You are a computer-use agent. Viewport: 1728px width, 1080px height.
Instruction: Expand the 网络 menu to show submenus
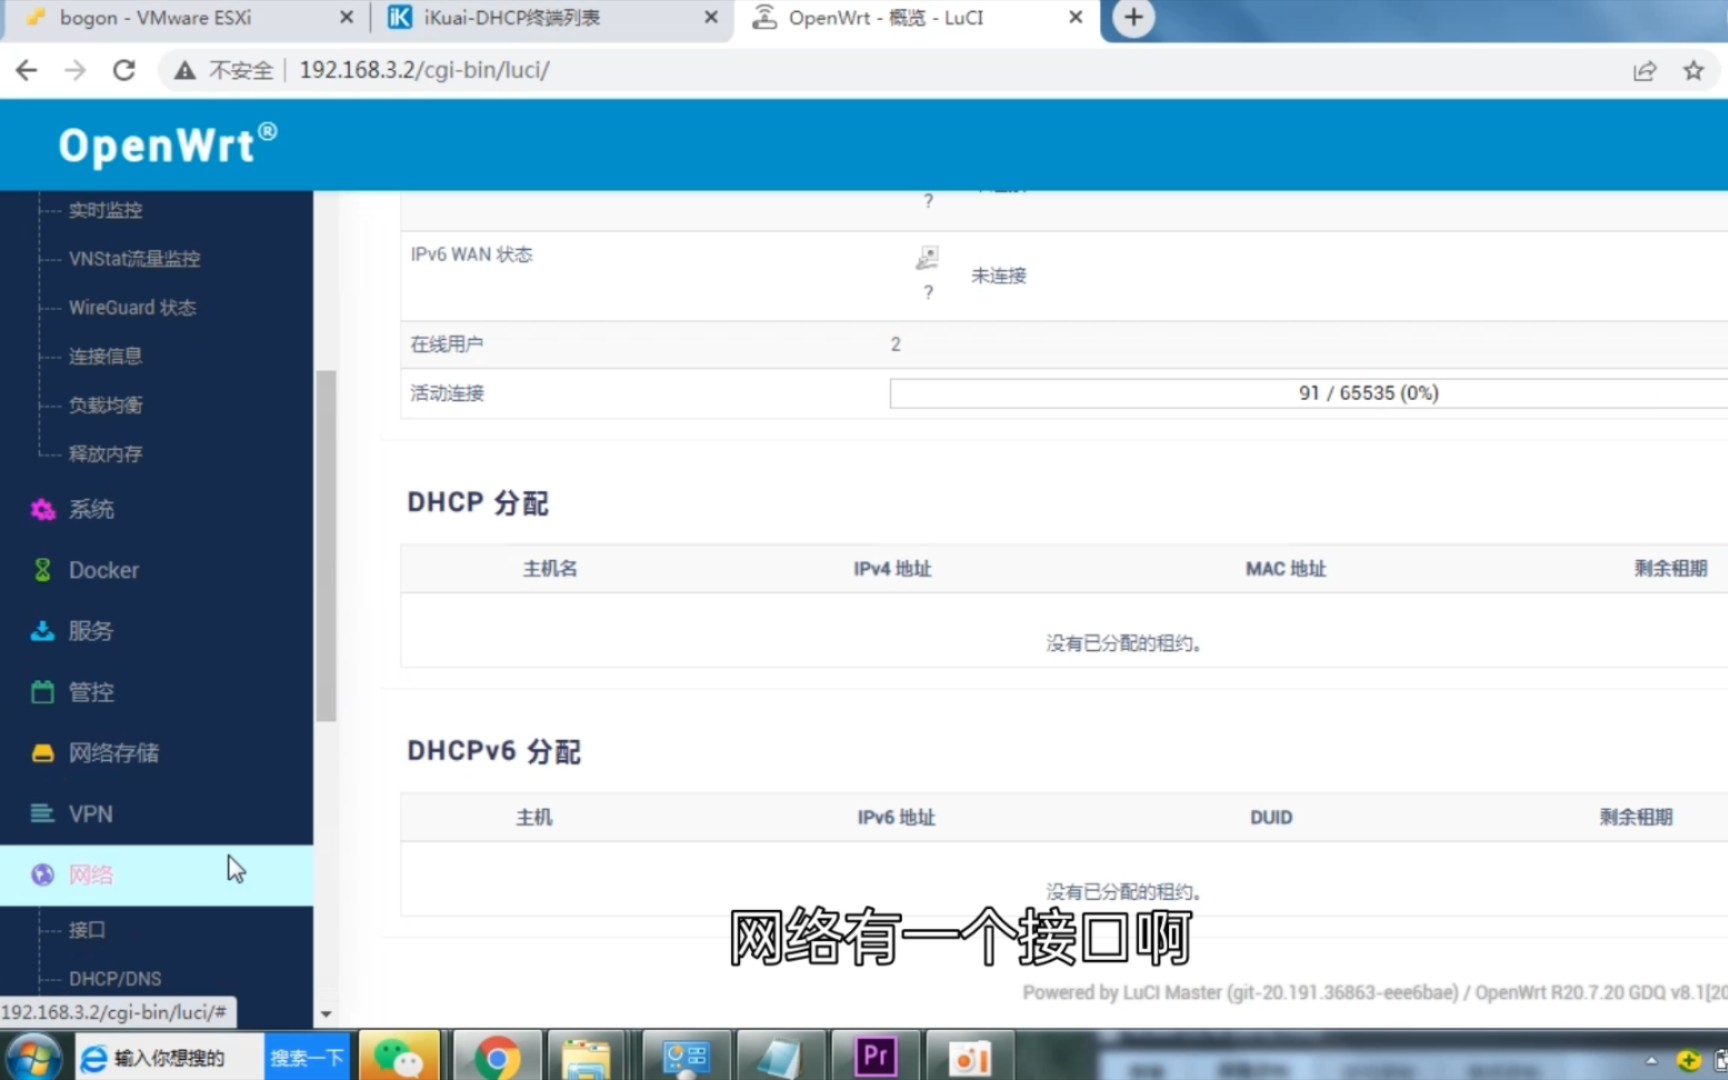[91, 874]
